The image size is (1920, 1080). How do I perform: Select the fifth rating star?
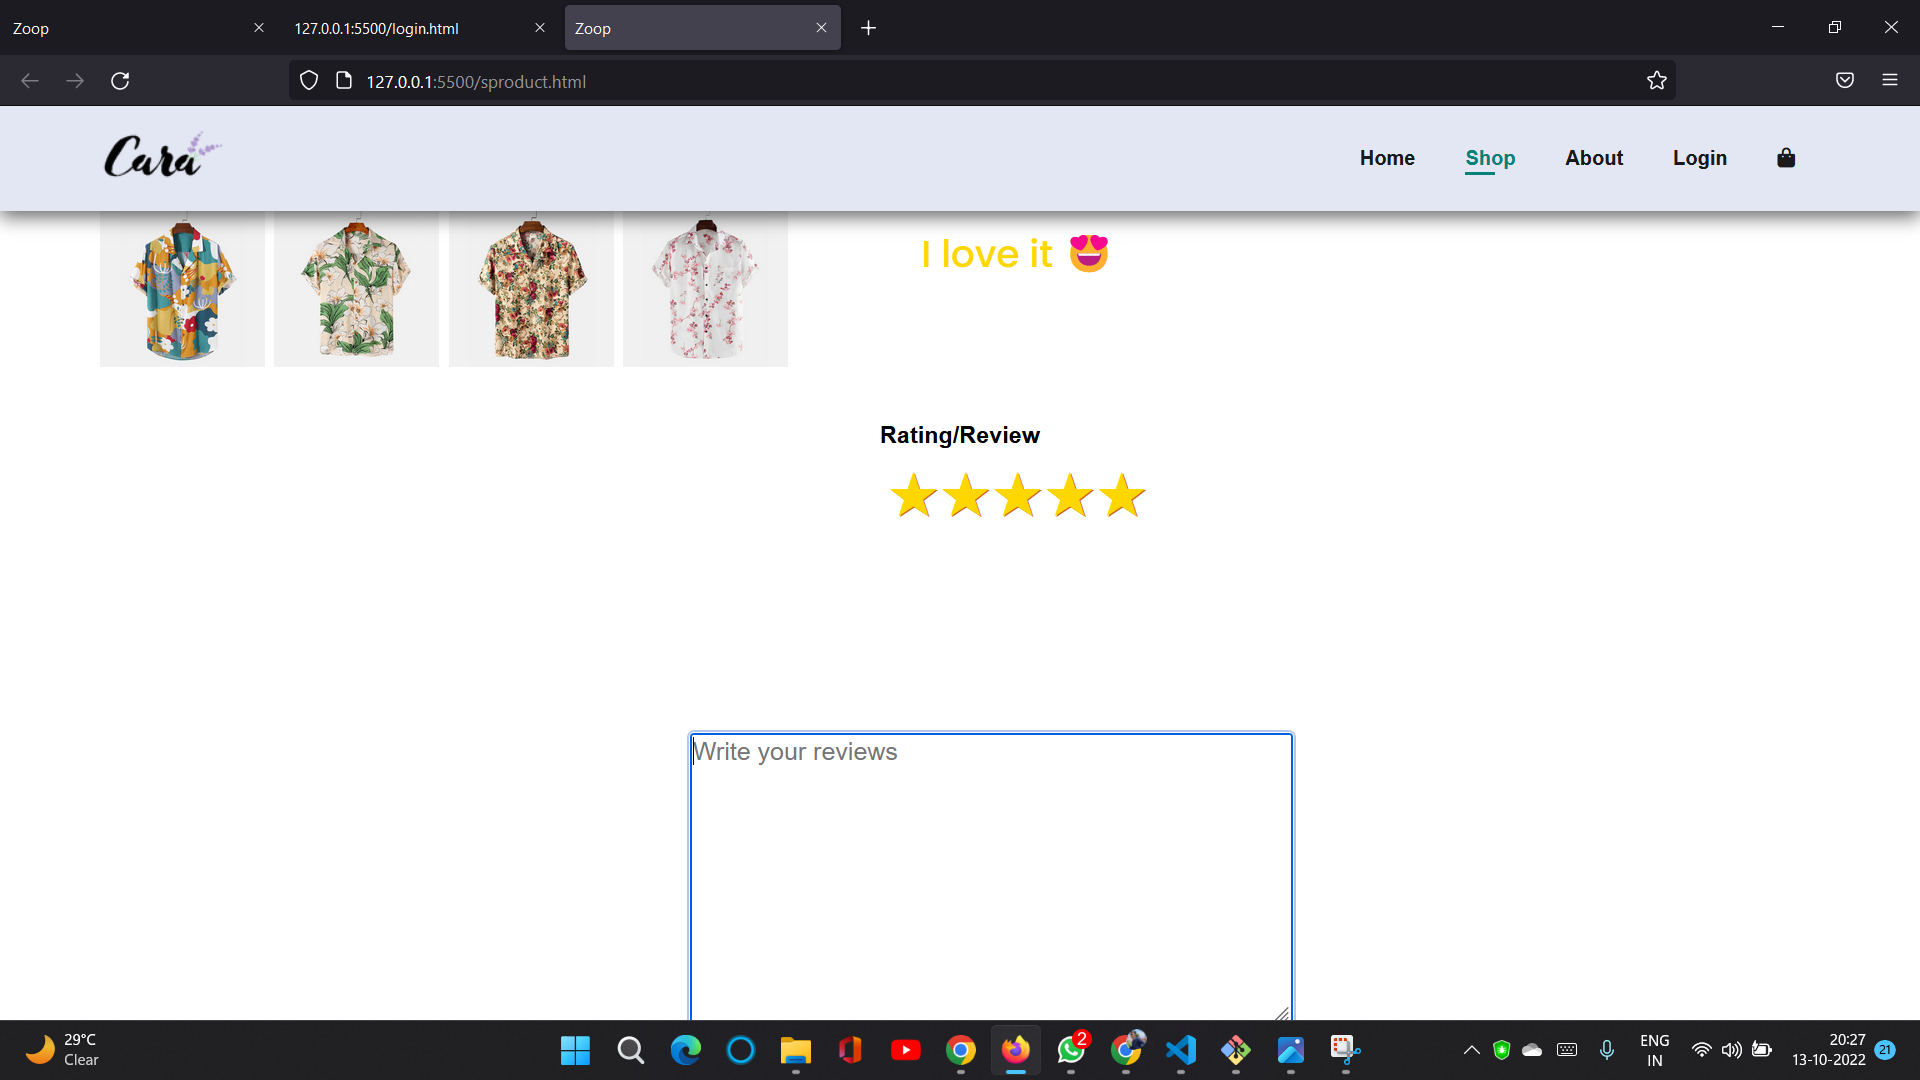1122,496
